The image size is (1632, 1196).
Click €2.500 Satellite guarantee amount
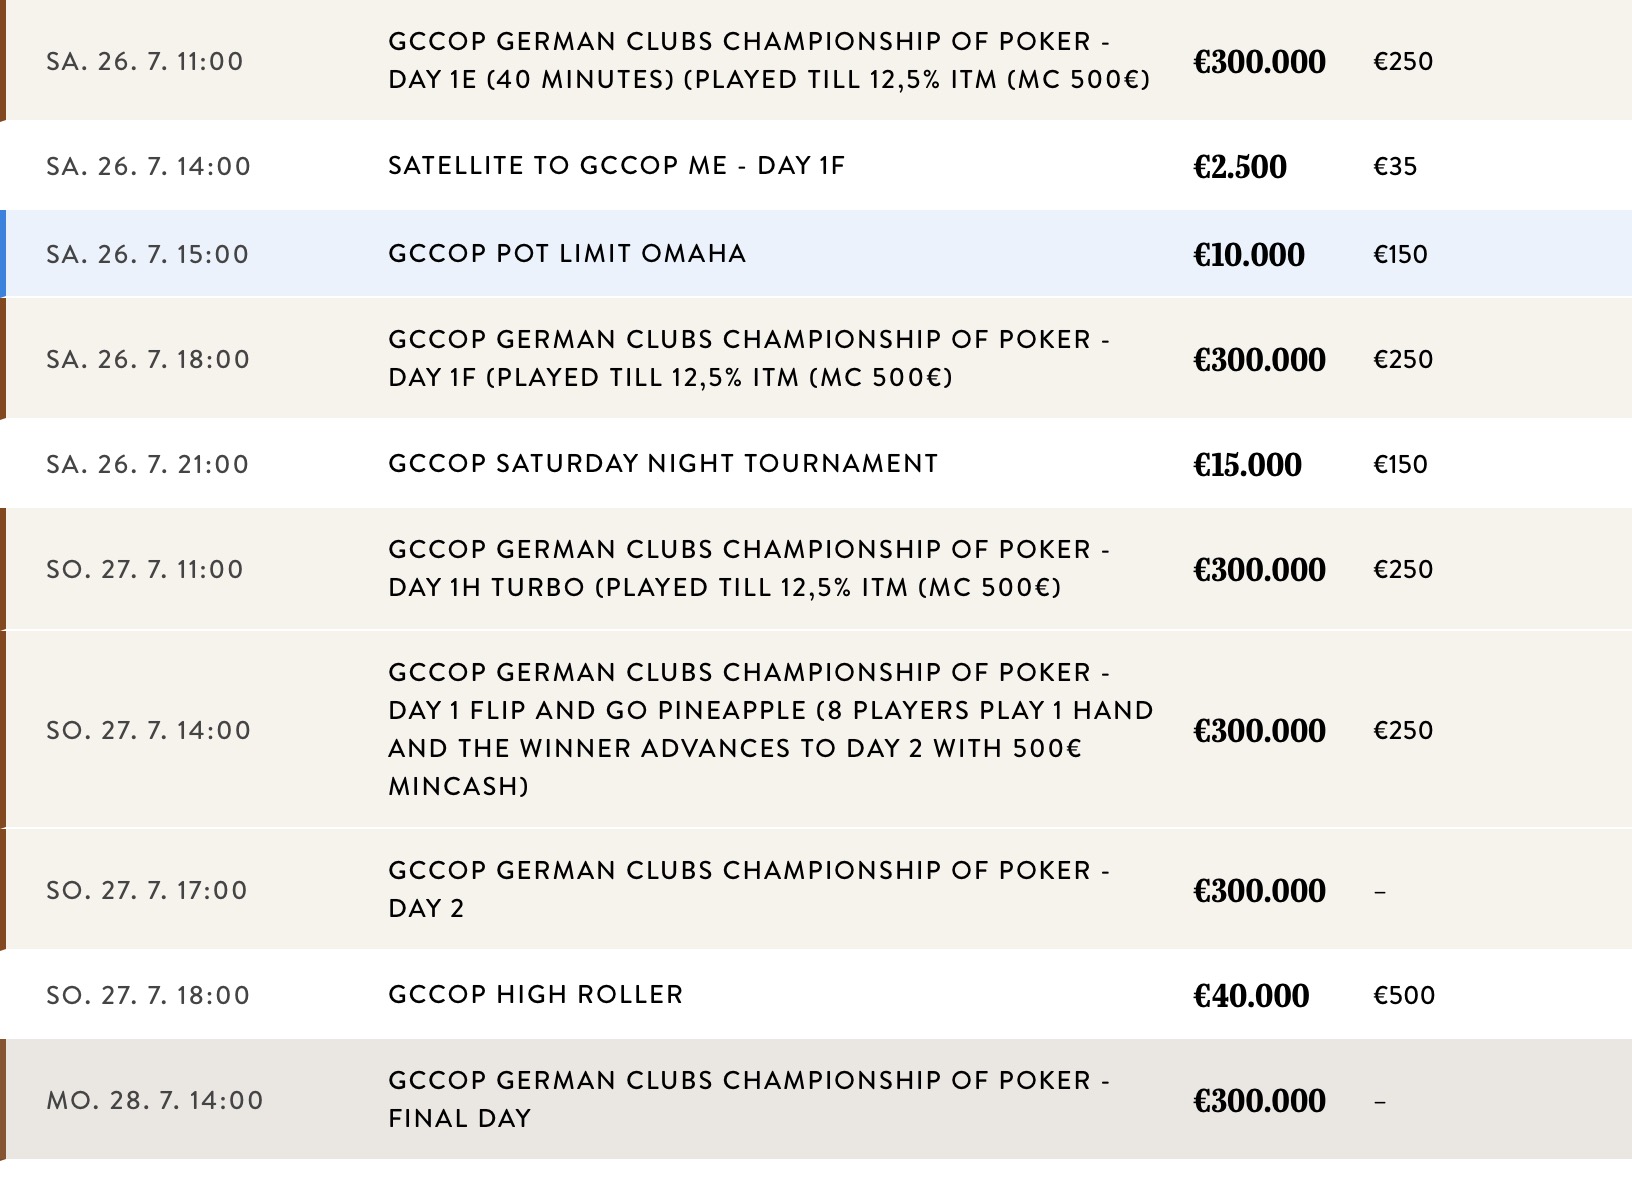pos(1239,167)
